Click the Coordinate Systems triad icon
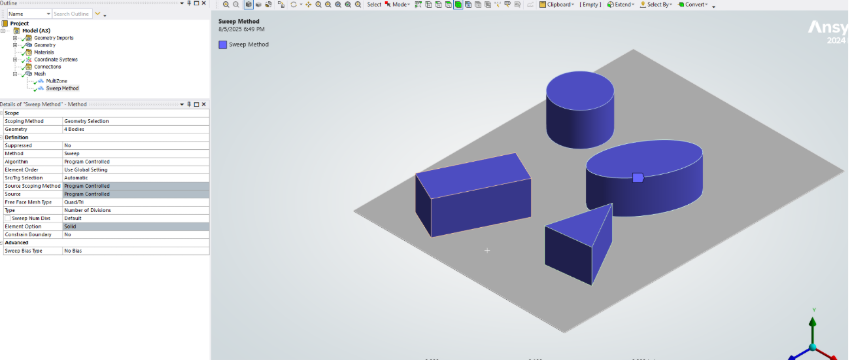The image size is (849, 360). point(29,60)
